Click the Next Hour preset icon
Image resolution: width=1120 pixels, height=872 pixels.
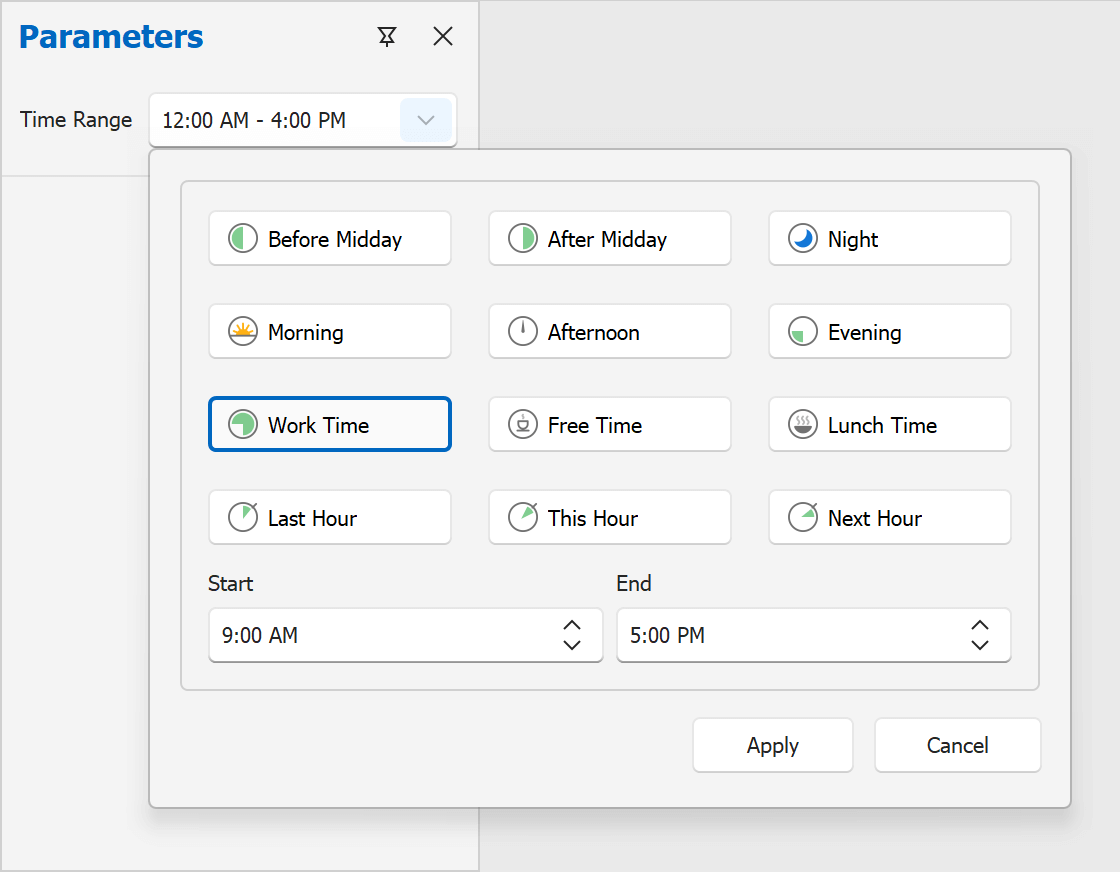(x=802, y=517)
